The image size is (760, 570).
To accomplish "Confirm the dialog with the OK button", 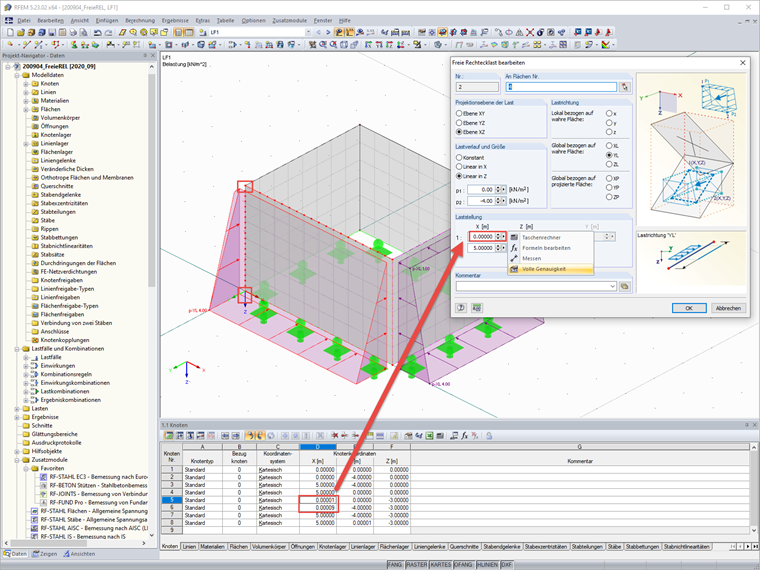I will pyautogui.click(x=689, y=308).
